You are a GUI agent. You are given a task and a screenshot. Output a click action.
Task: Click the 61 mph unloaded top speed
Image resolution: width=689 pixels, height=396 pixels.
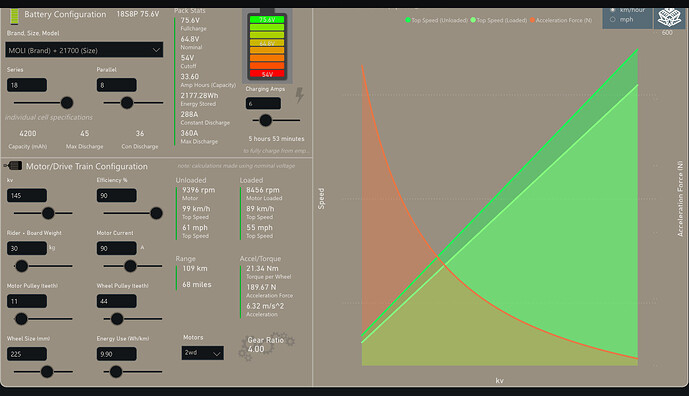click(195, 228)
